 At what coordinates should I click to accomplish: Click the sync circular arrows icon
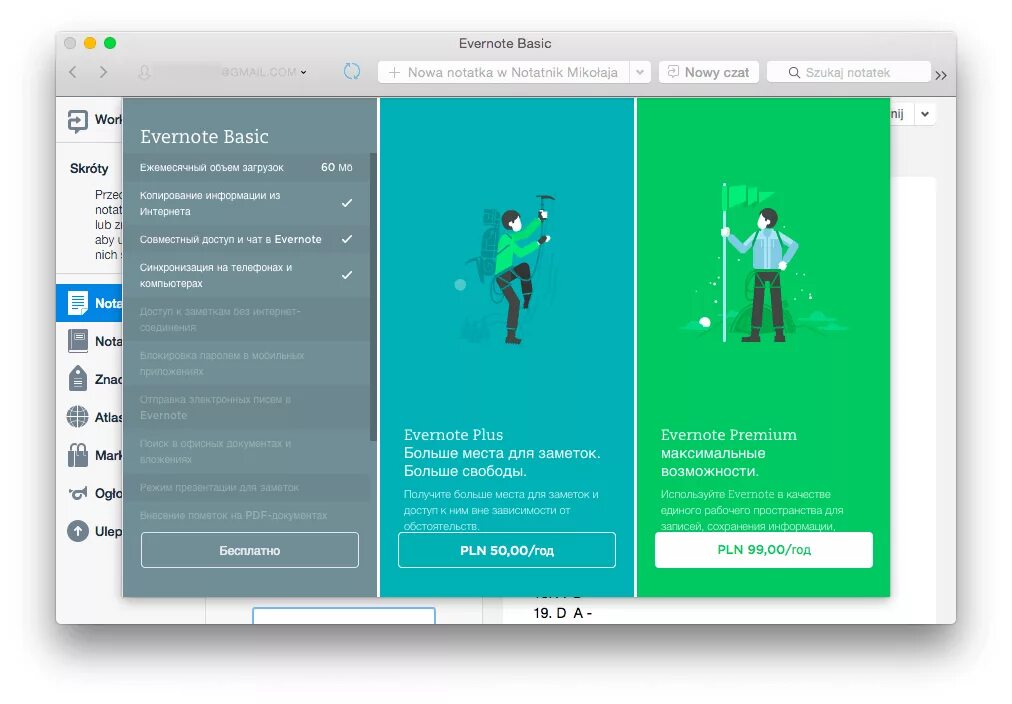pyautogui.click(x=352, y=72)
